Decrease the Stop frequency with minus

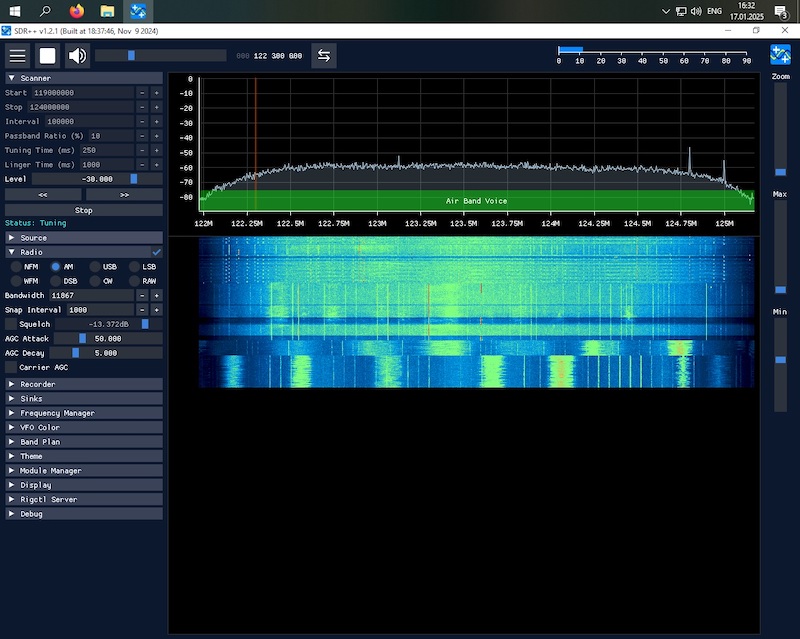(142, 107)
